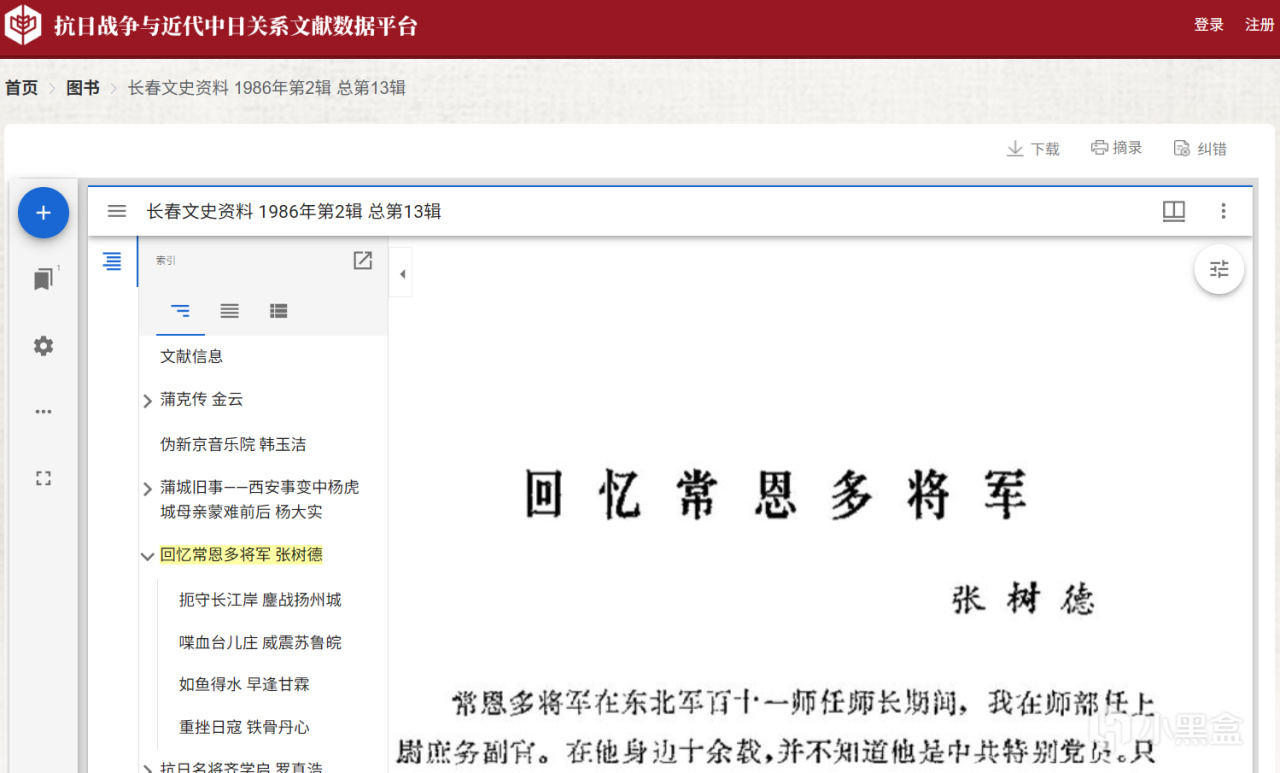The width and height of the screenshot is (1280, 773).
Task: Open the vertical three-dot options menu
Action: [x=1223, y=211]
